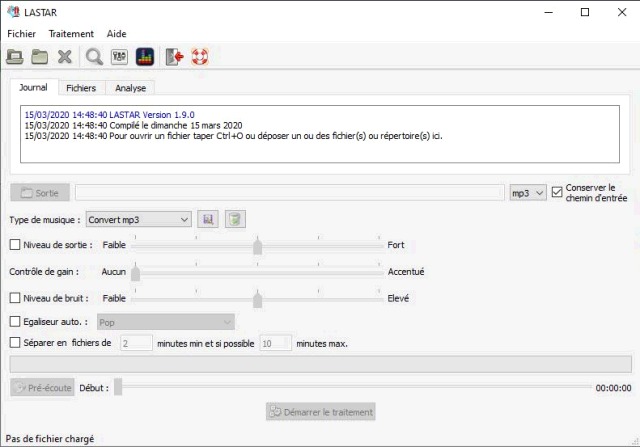This screenshot has width=640, height=447.
Task: Click the Aucun gain label
Action: click(x=113, y=271)
